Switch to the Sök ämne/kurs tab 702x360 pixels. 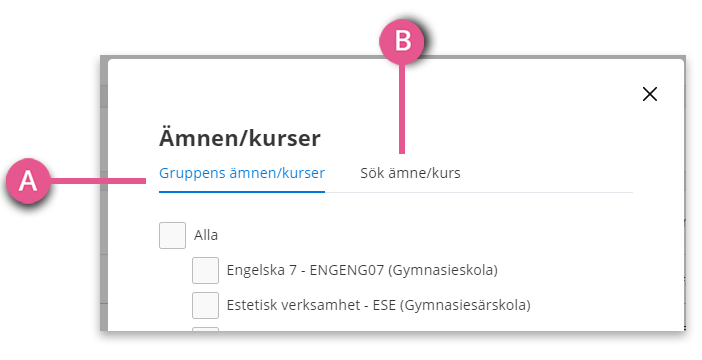pos(410,173)
